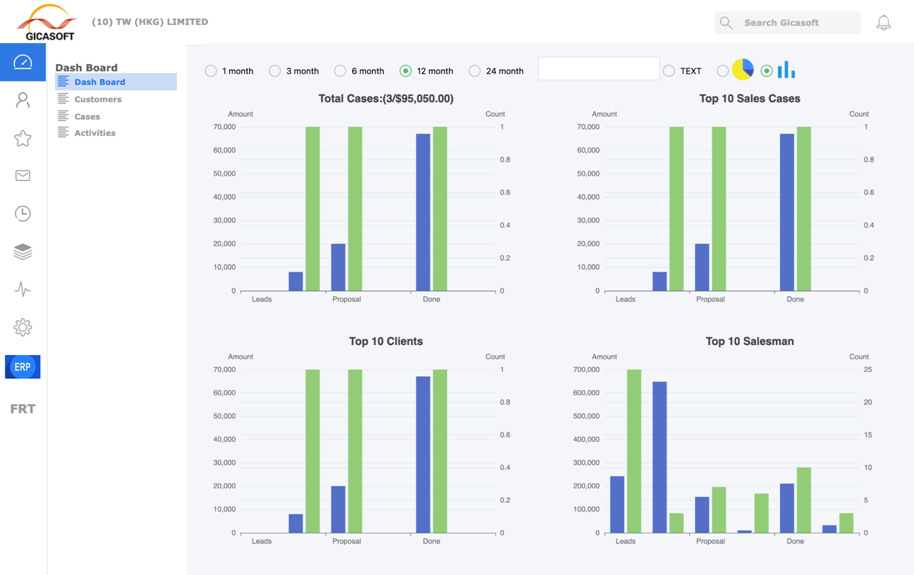Switch to TEXT display mode
The width and height of the screenshot is (914, 575).
point(669,71)
